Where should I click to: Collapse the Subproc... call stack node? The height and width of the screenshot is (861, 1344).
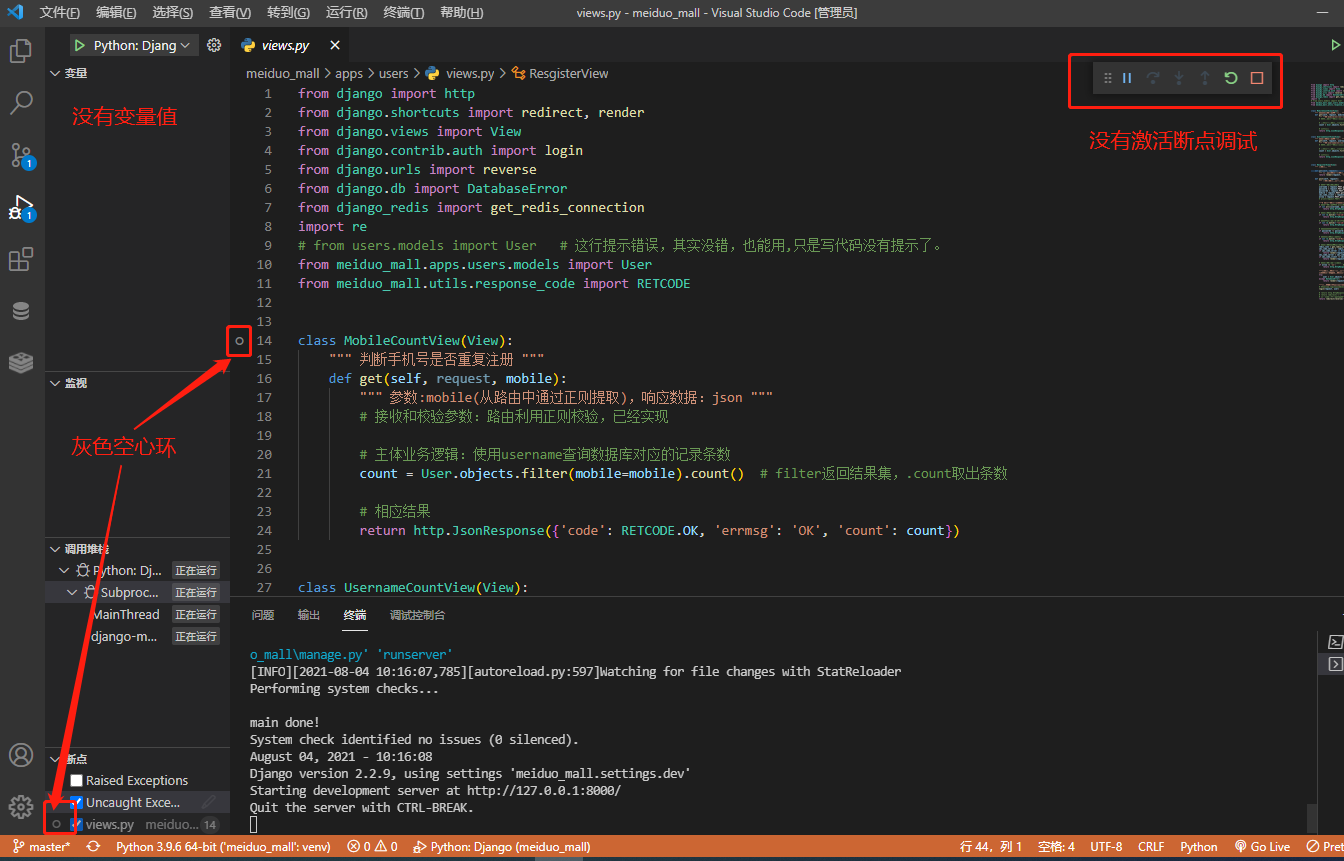(x=72, y=592)
